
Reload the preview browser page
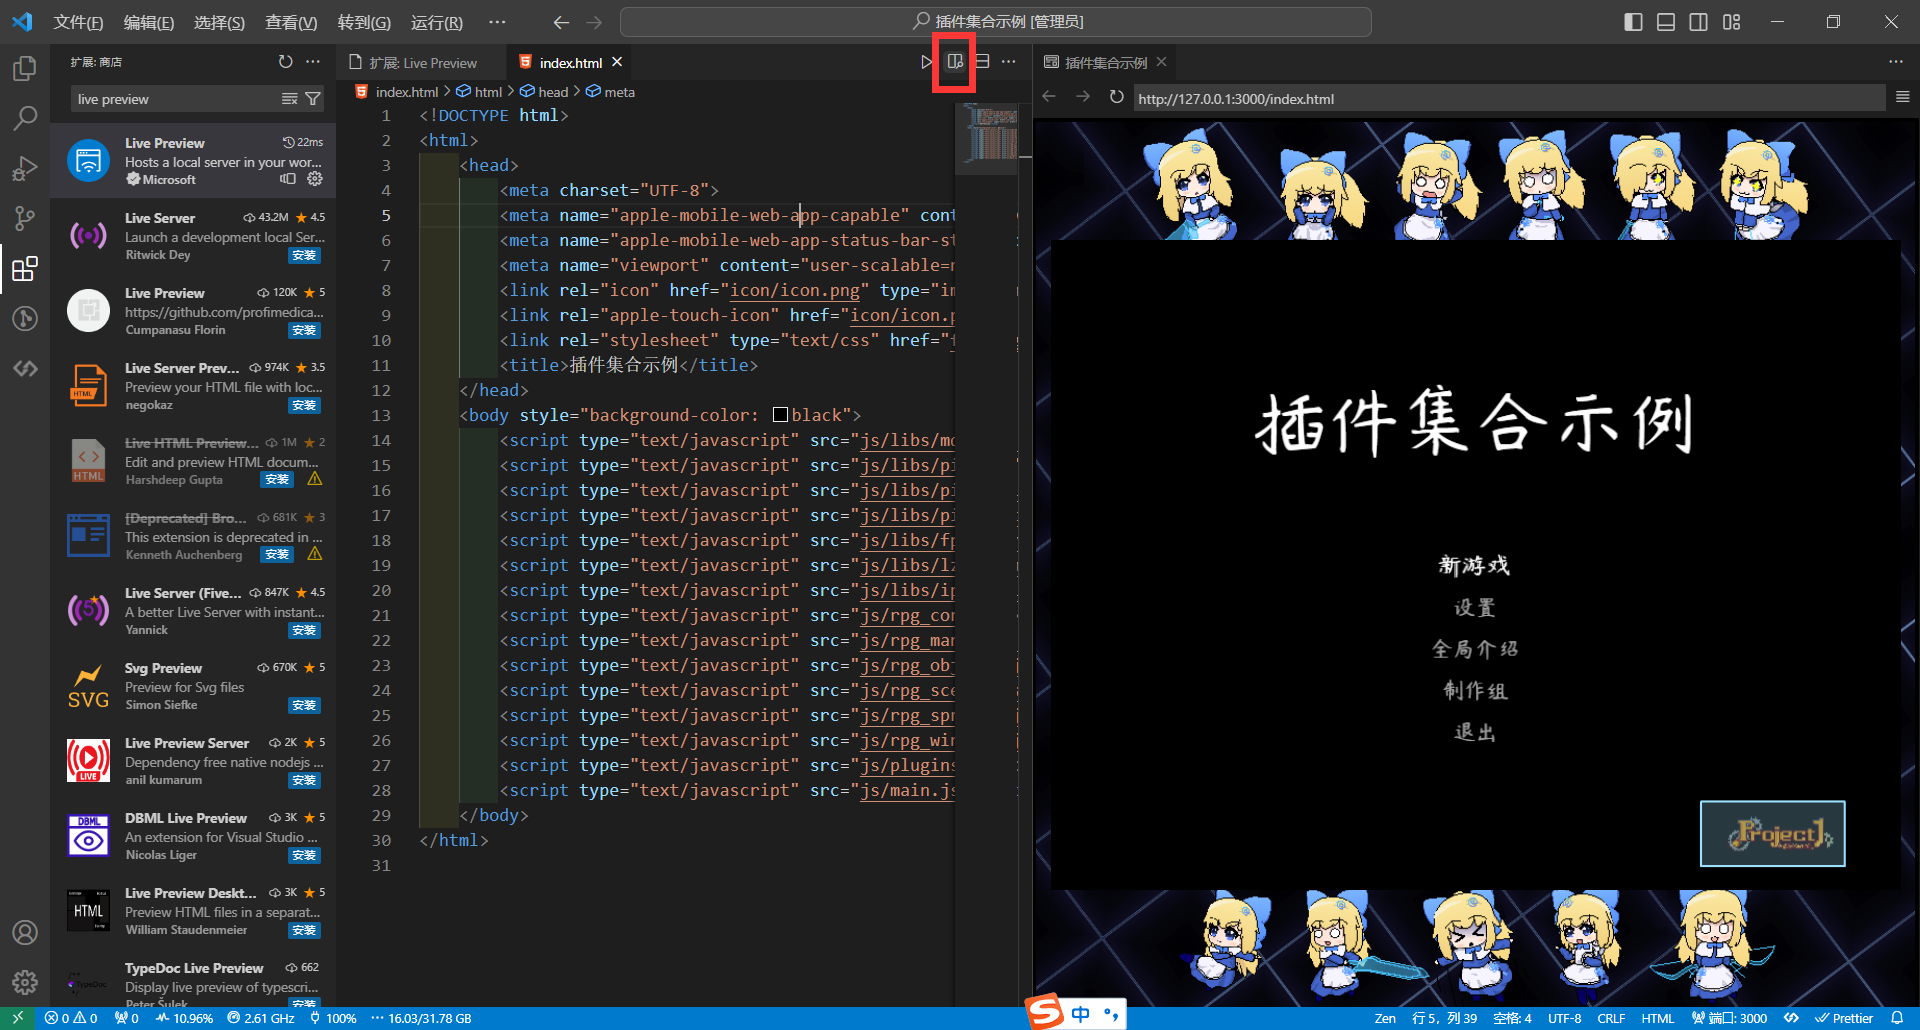(1116, 97)
